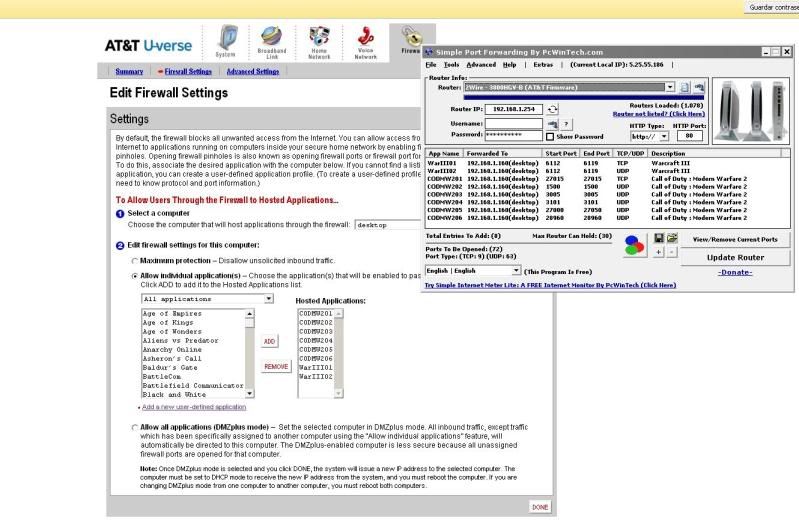Click the Username input field
The height and width of the screenshot is (524, 799).
point(514,123)
